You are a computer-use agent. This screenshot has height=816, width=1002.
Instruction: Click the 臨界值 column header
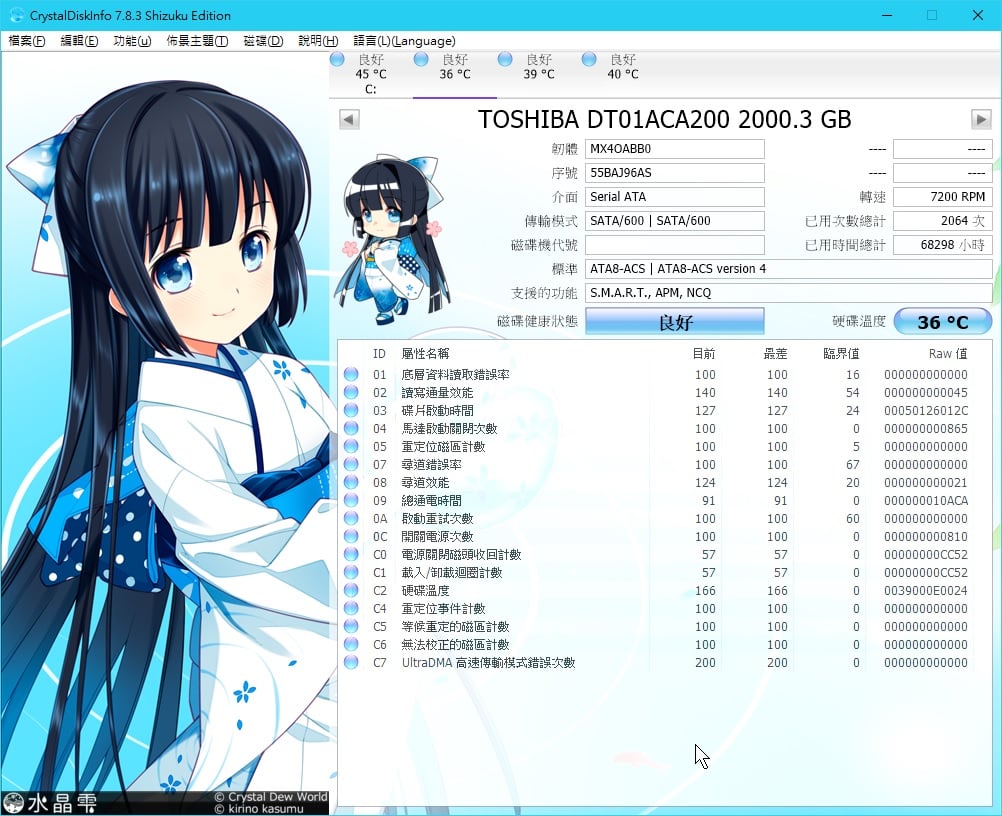841,353
